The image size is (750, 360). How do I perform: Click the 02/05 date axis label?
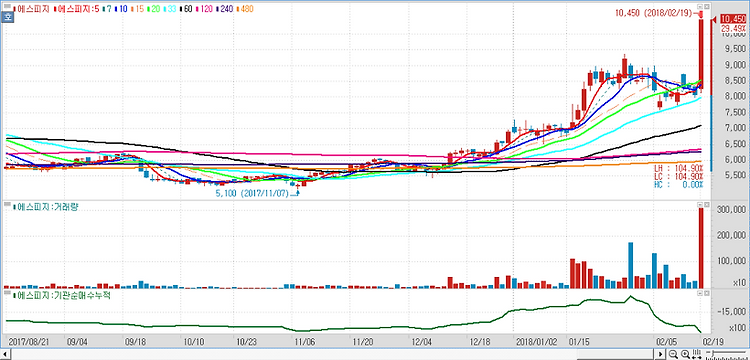[x=666, y=342]
